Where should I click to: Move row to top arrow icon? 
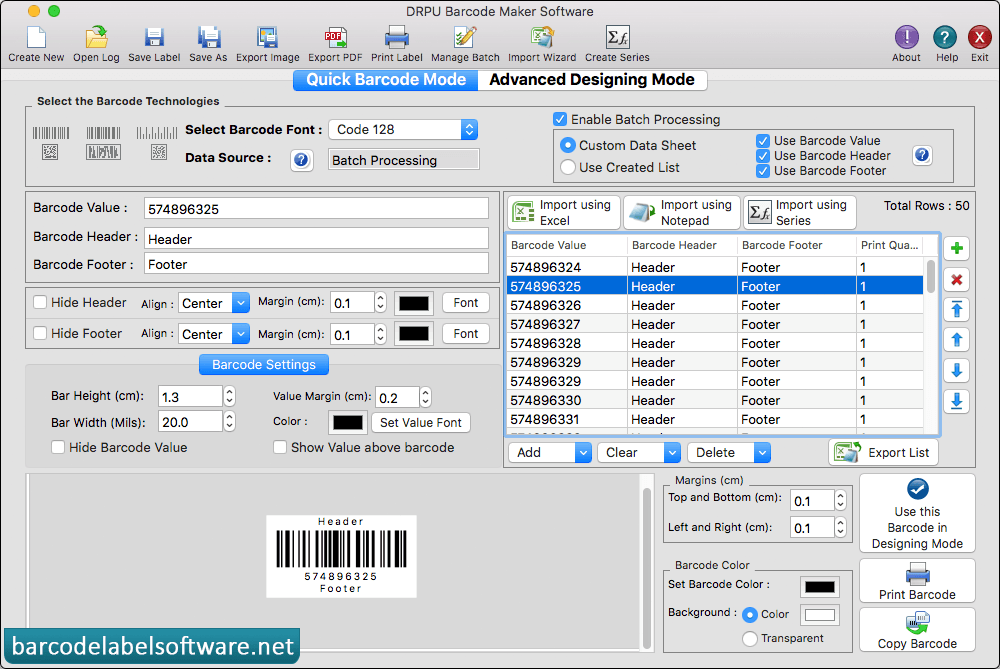pyautogui.click(x=957, y=310)
